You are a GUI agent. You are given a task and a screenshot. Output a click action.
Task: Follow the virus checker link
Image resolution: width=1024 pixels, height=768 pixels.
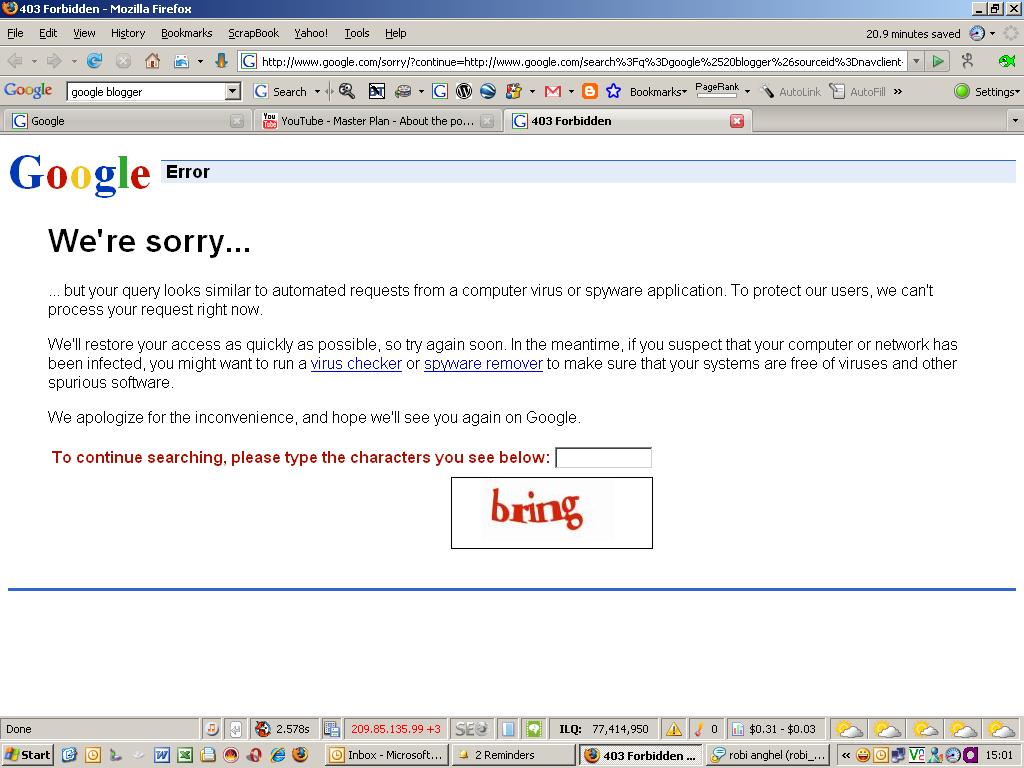[356, 364]
